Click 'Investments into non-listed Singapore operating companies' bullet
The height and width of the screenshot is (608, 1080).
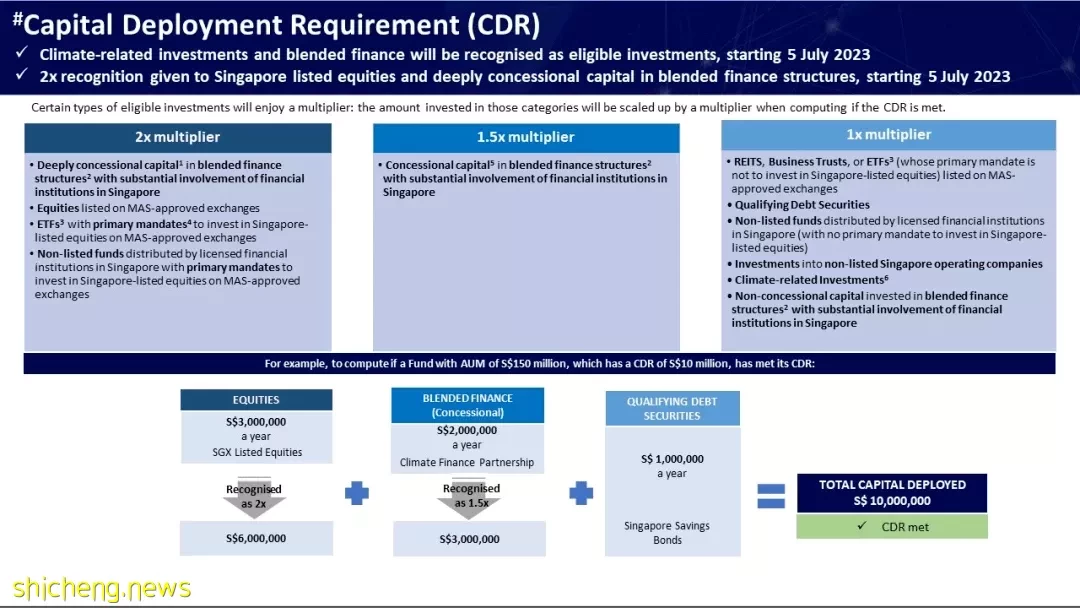pos(885,264)
